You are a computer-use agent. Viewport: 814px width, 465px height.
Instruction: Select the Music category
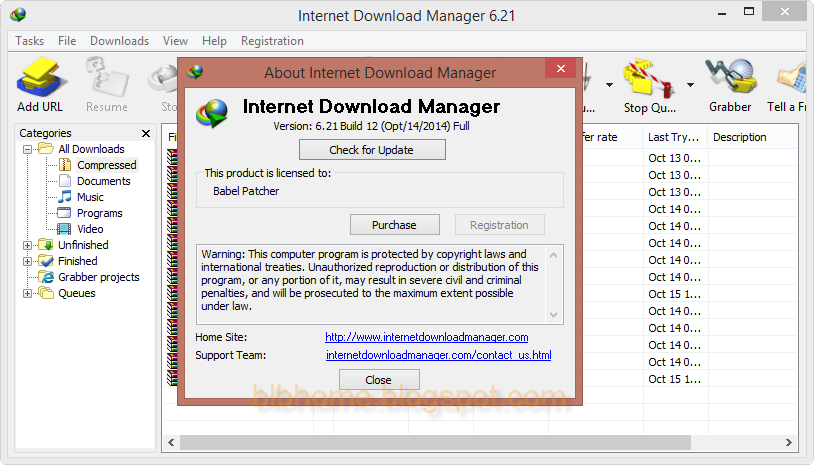(x=90, y=197)
